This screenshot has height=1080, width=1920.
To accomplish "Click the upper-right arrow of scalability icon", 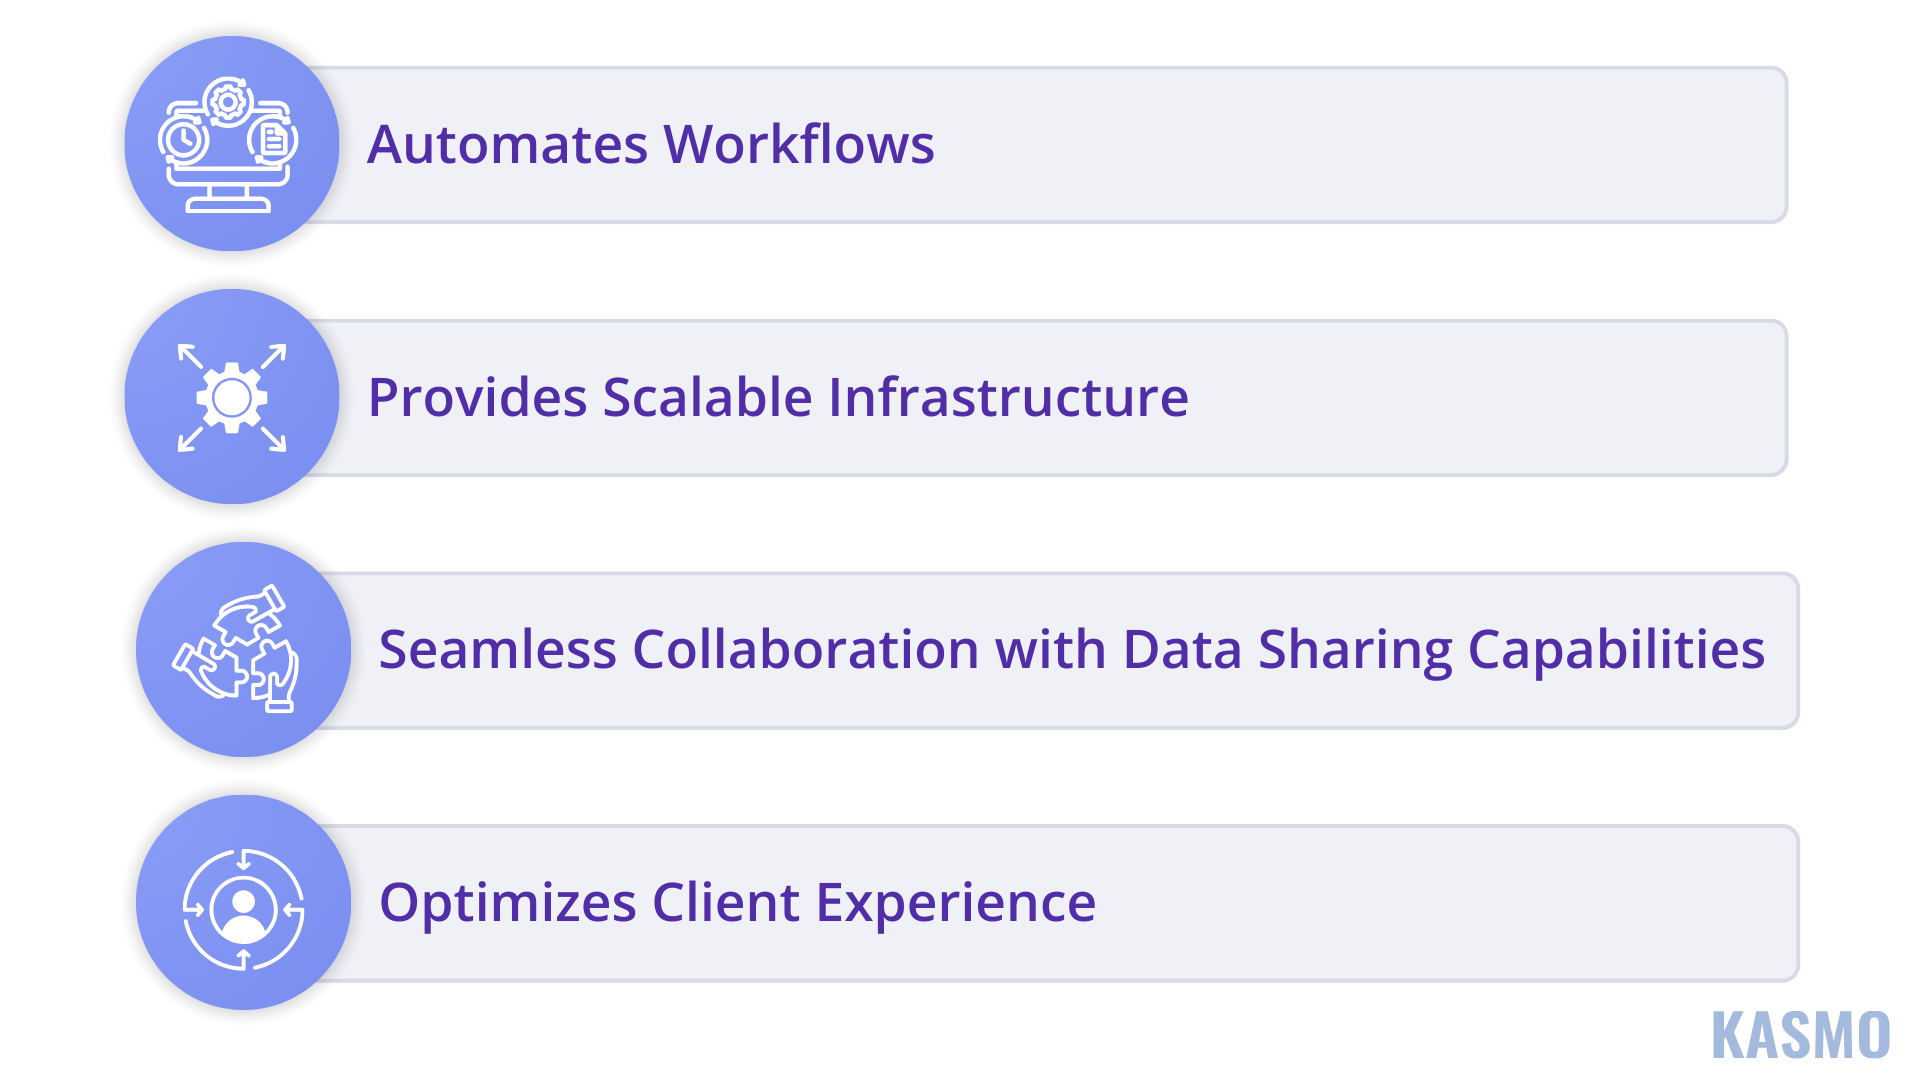I will coord(274,356).
